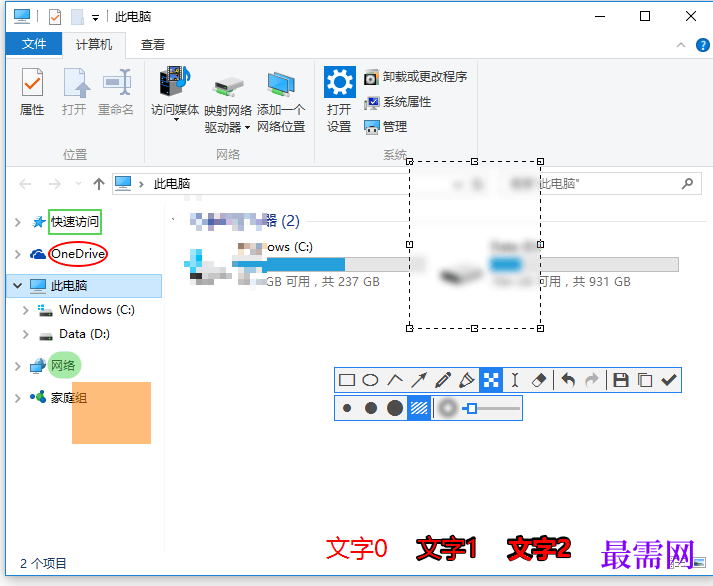The image size is (713, 586).
Task: Open Explorer help question mark icon
Action: [x=703, y=45]
